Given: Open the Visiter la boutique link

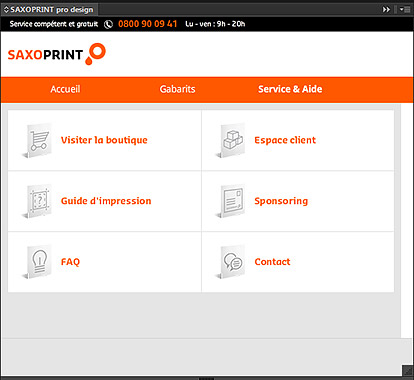Looking at the screenshot, I should coord(104,140).
